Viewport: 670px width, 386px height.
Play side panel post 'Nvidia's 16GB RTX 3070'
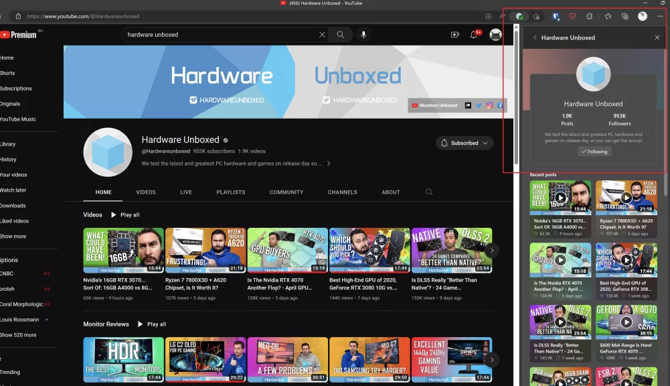[560, 197]
